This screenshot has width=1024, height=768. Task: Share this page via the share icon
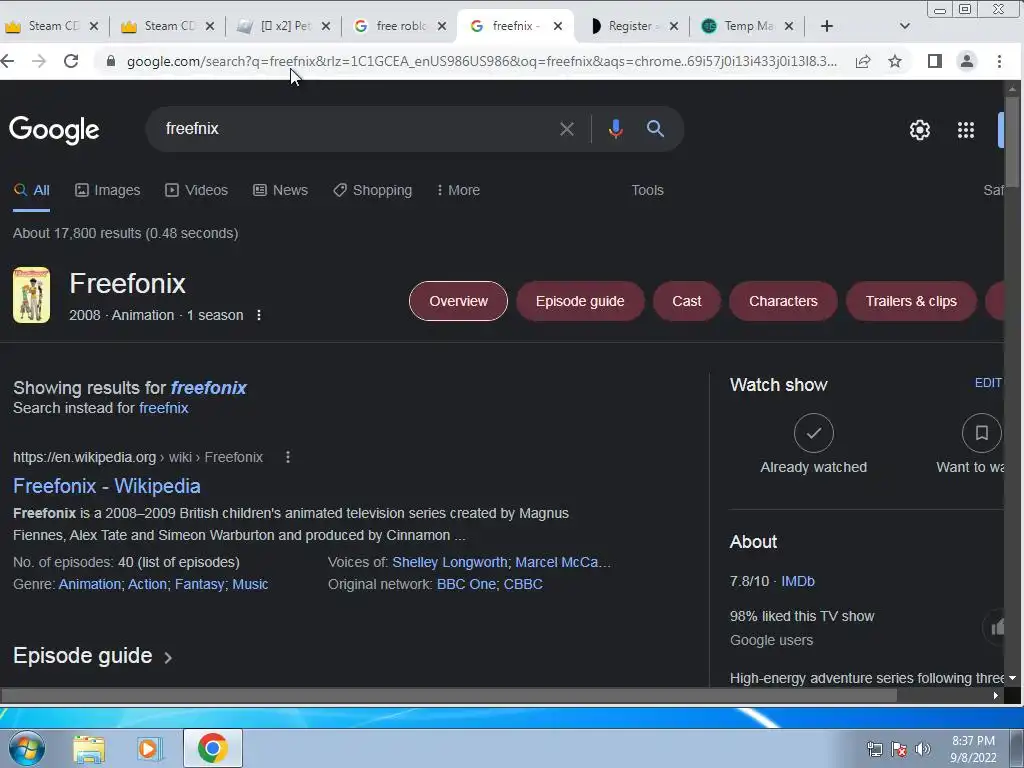coord(863,61)
